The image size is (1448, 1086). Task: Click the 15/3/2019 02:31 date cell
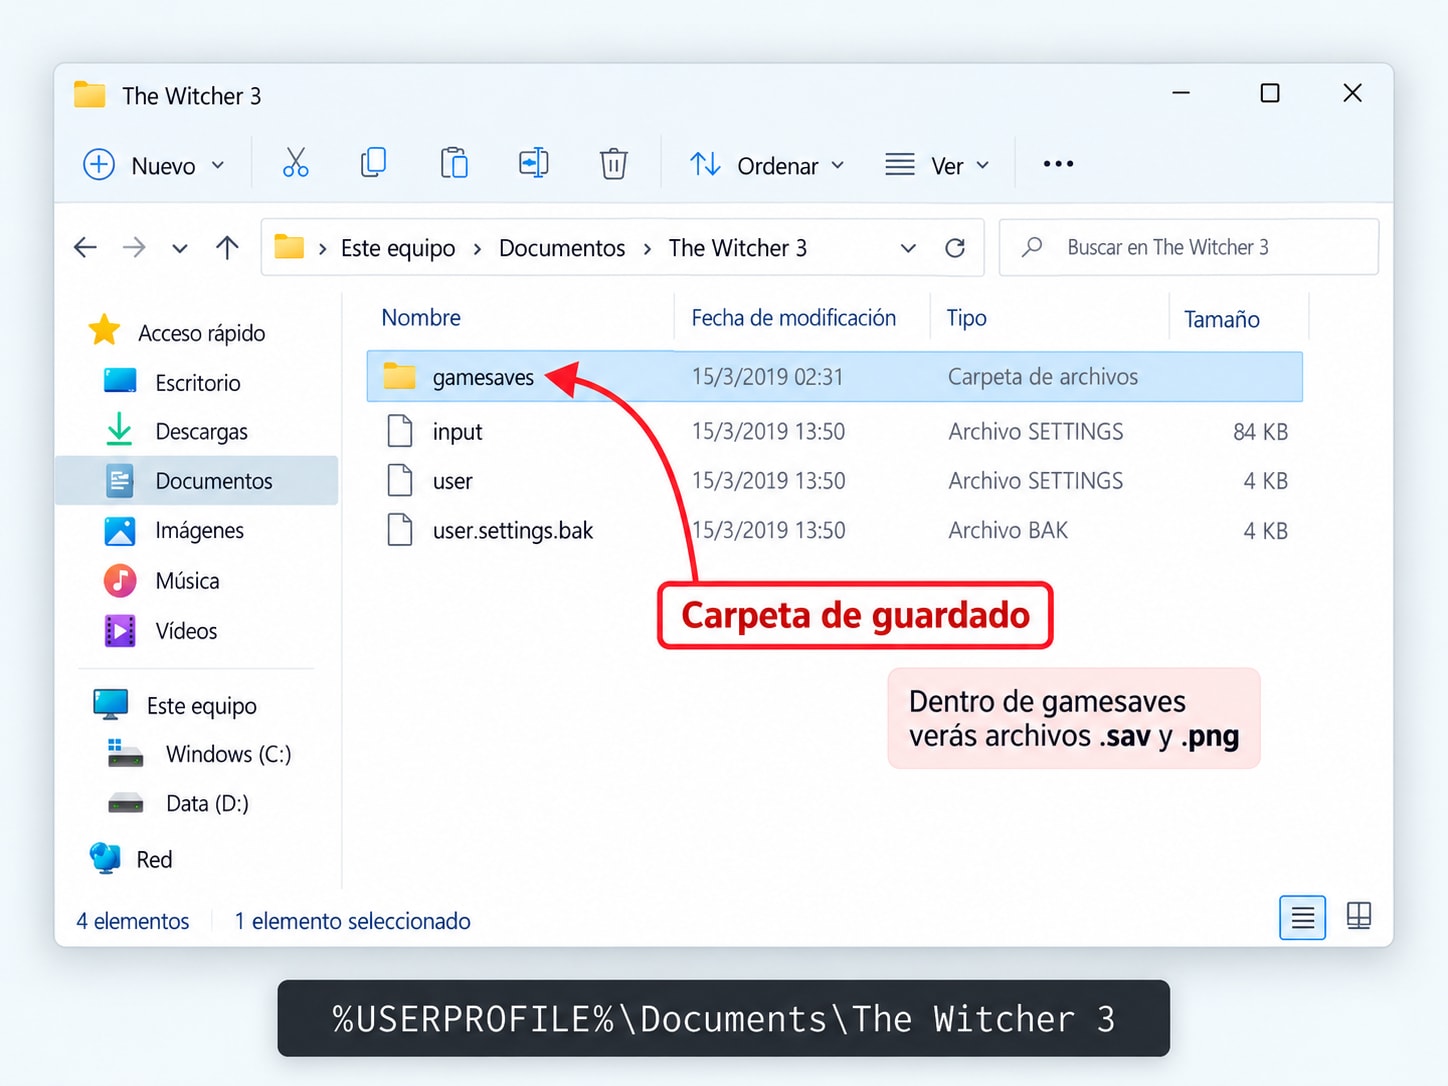click(767, 376)
